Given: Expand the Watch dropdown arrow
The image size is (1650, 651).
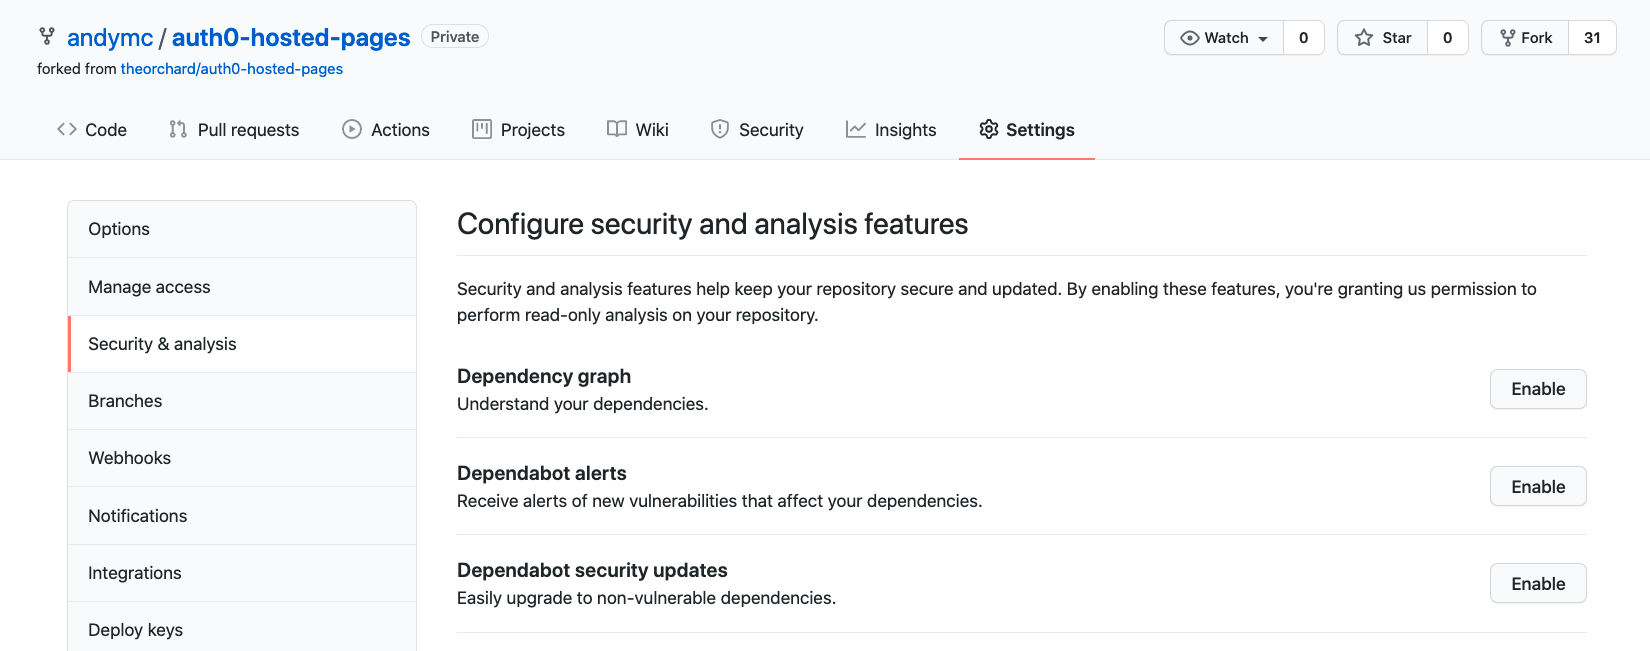Looking at the screenshot, I should tap(1263, 39).
